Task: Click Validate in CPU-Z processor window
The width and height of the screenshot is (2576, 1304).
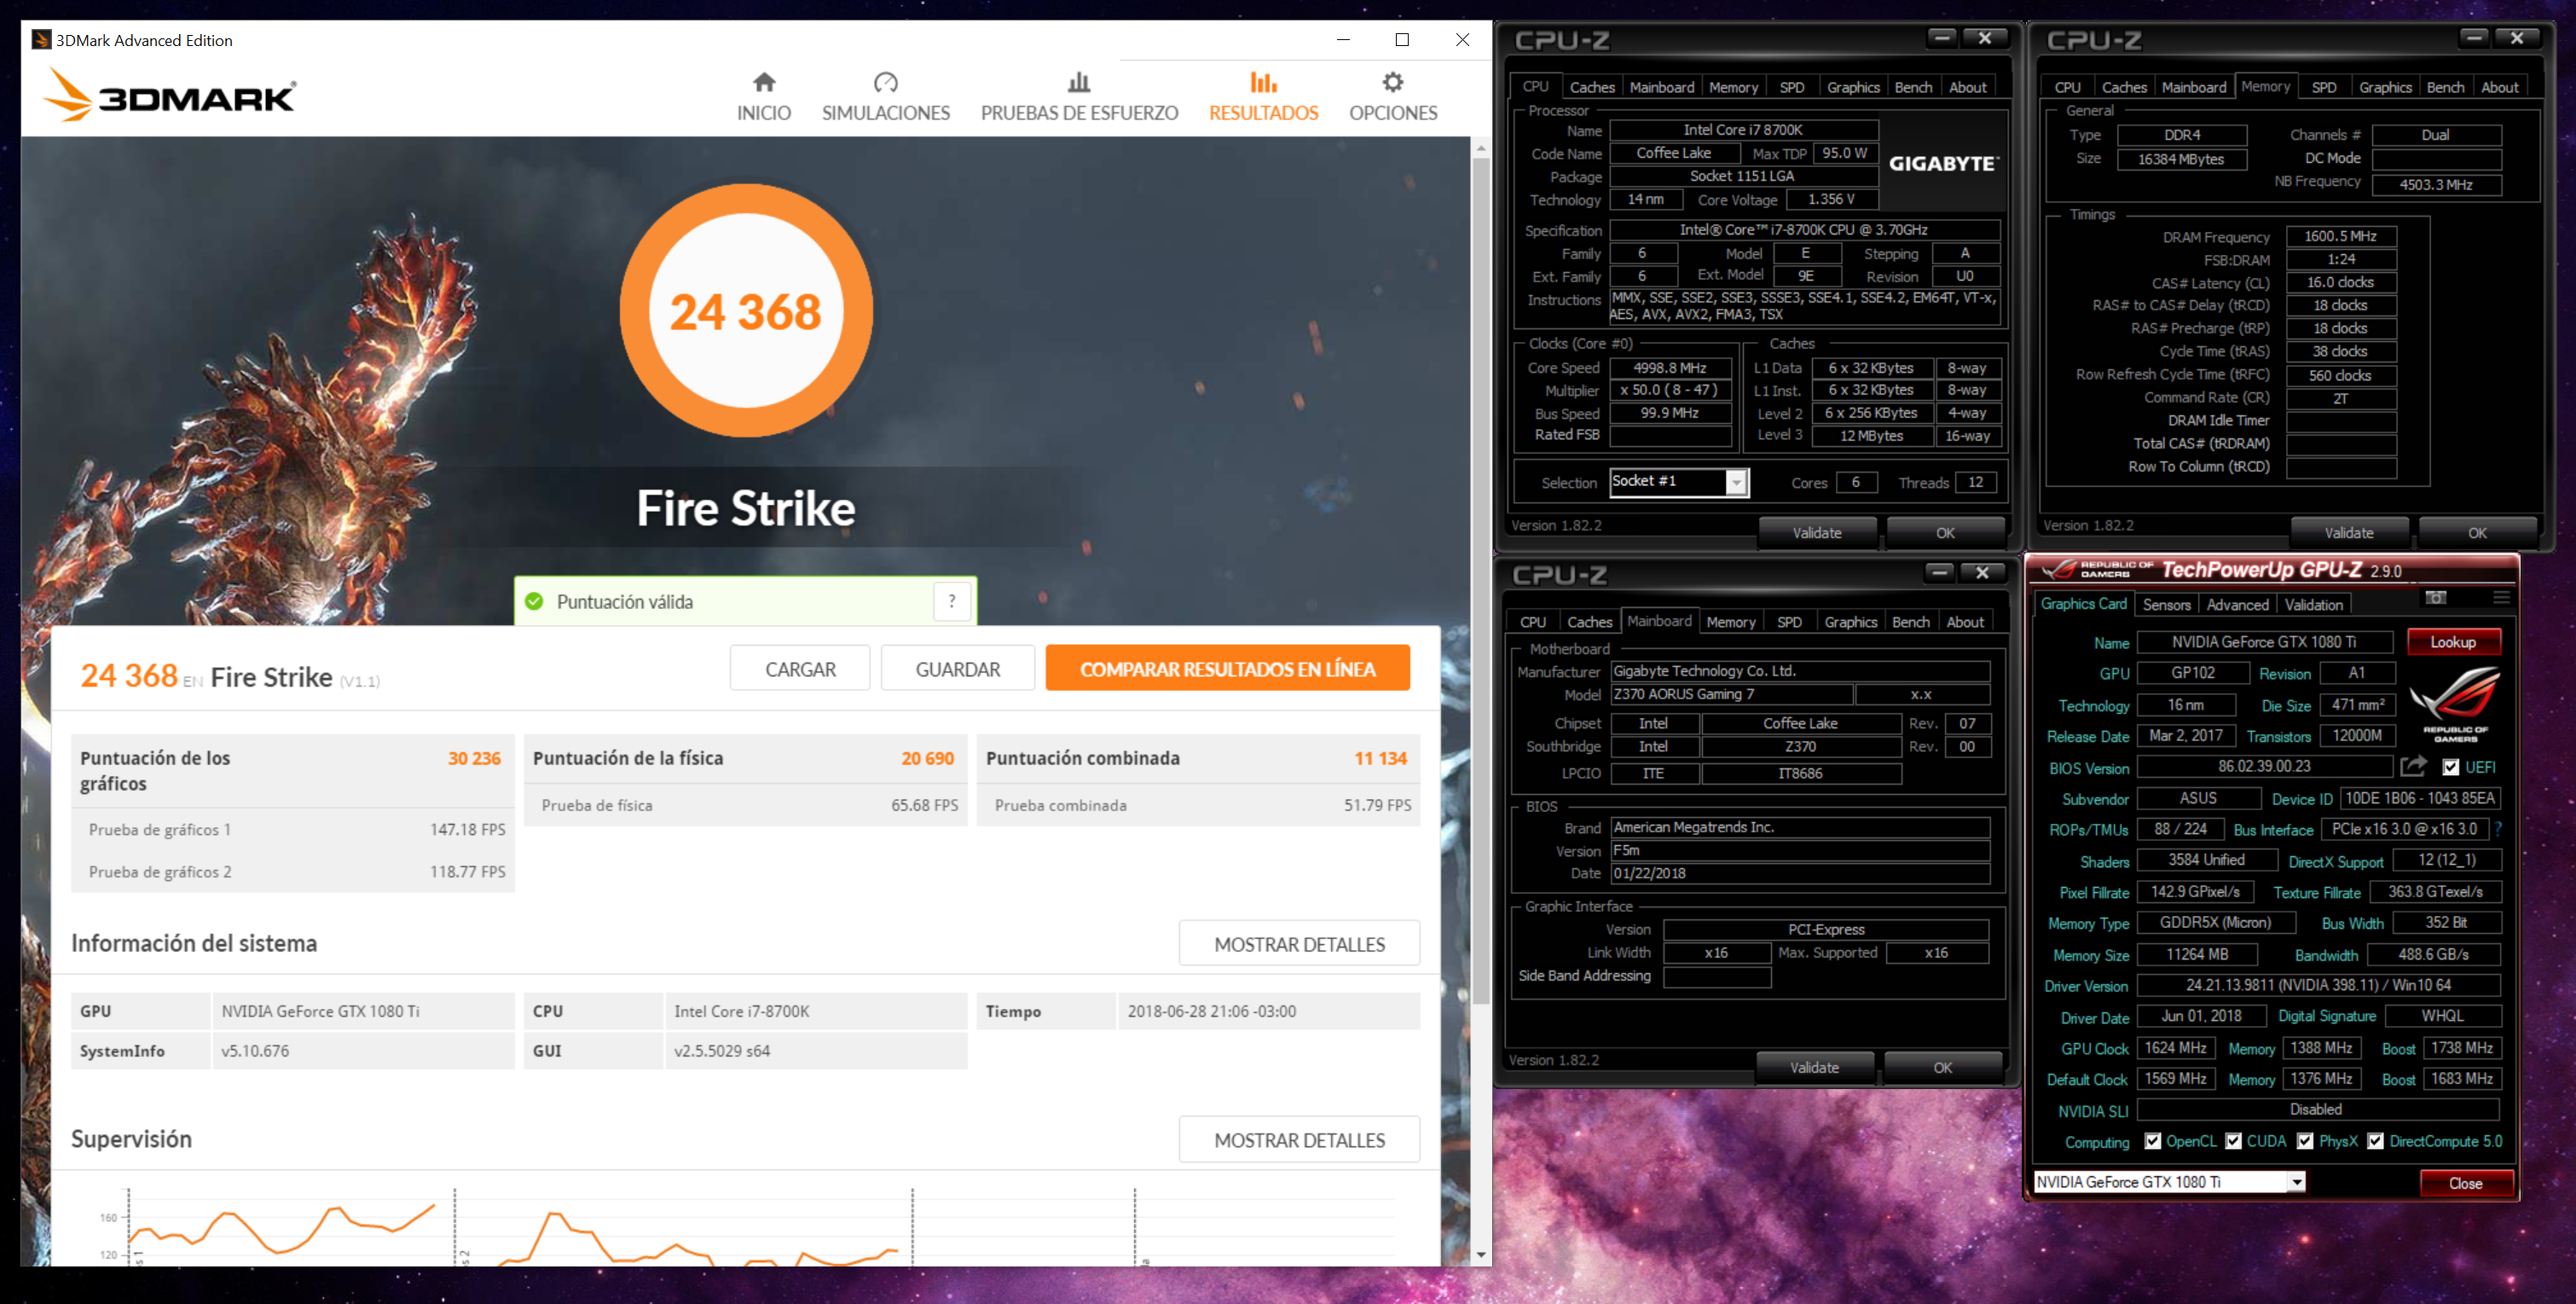Action: tap(1816, 533)
